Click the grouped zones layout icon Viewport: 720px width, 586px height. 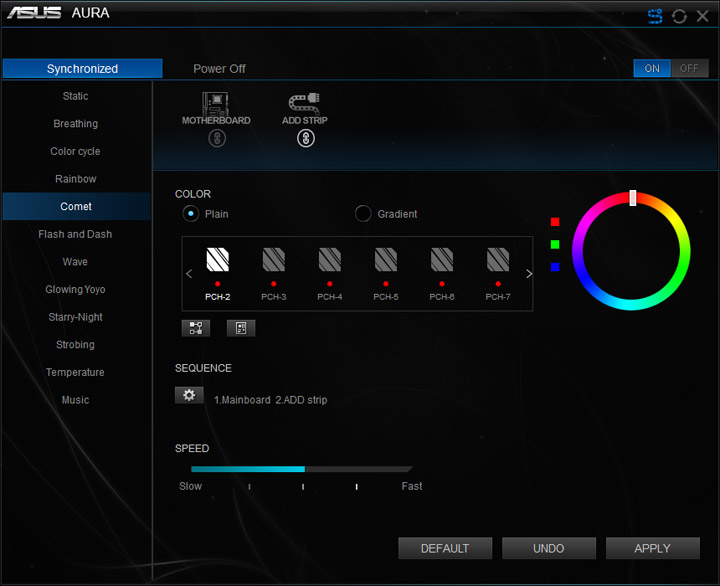click(196, 328)
